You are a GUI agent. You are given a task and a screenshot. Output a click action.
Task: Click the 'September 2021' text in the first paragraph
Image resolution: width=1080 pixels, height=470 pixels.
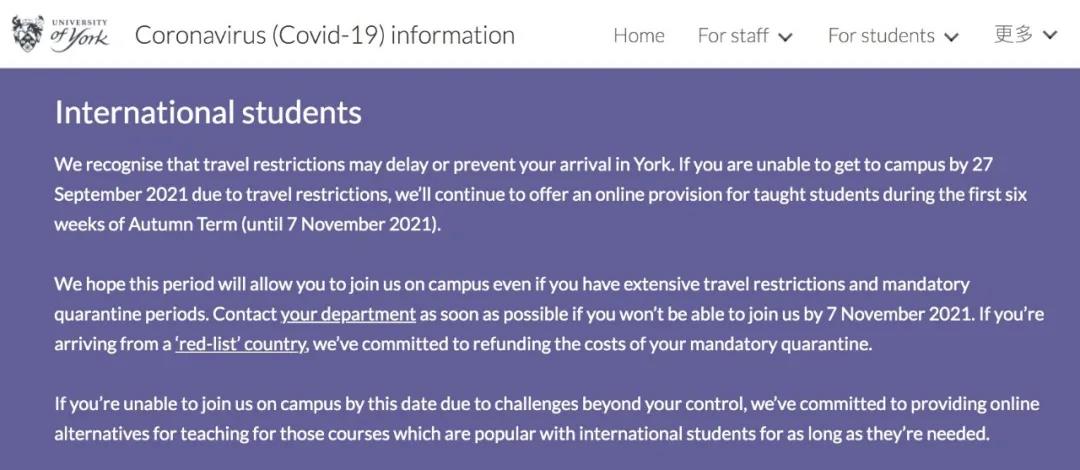coord(121,195)
